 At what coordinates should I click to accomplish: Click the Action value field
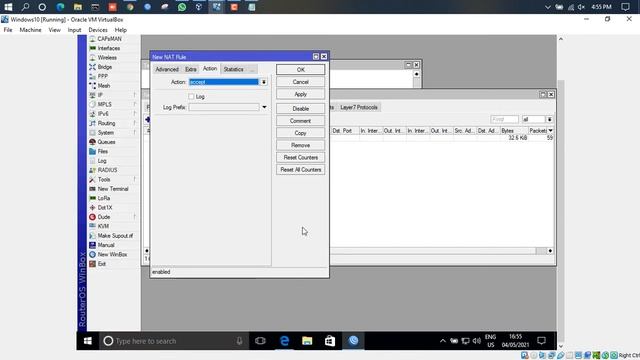pos(224,82)
